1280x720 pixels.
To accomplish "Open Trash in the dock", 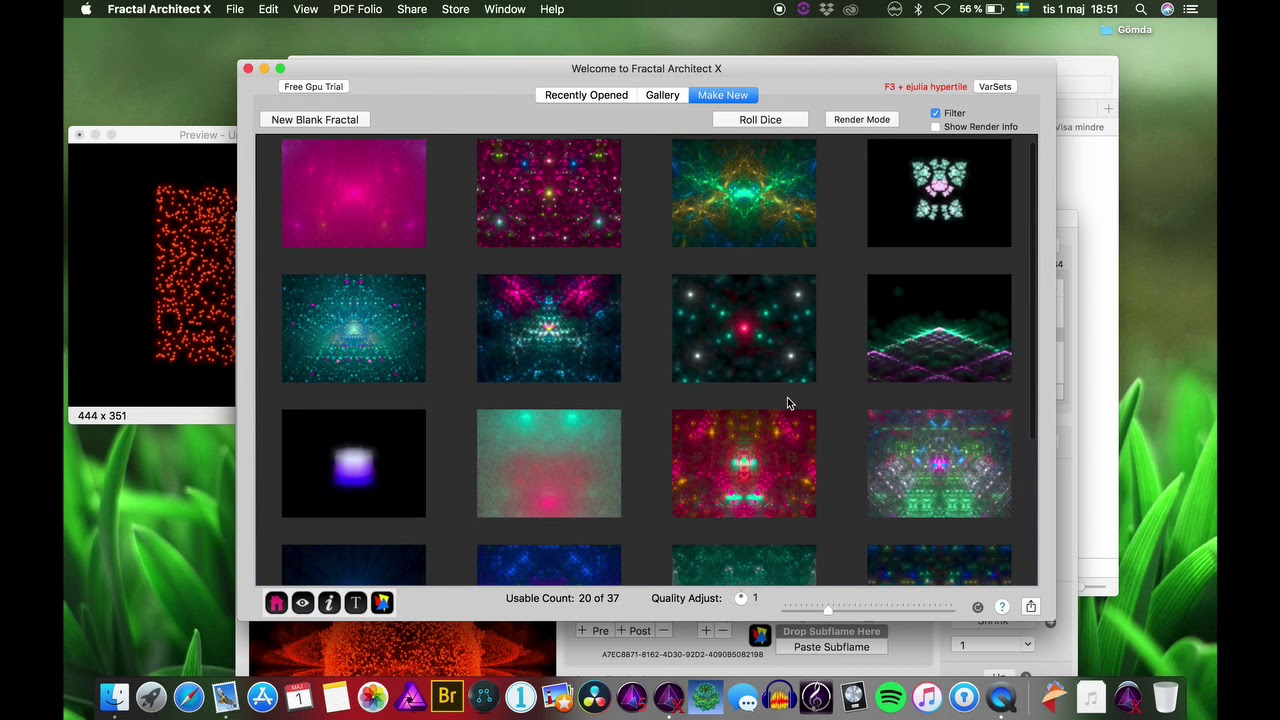I will [1165, 697].
